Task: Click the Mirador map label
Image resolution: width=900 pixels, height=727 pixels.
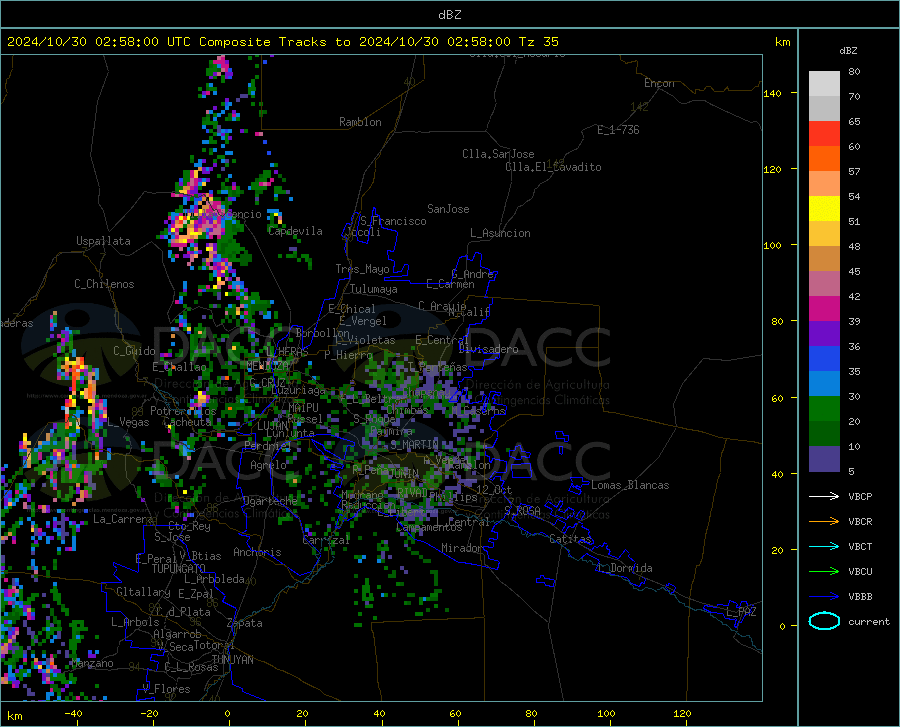Action: [x=462, y=548]
